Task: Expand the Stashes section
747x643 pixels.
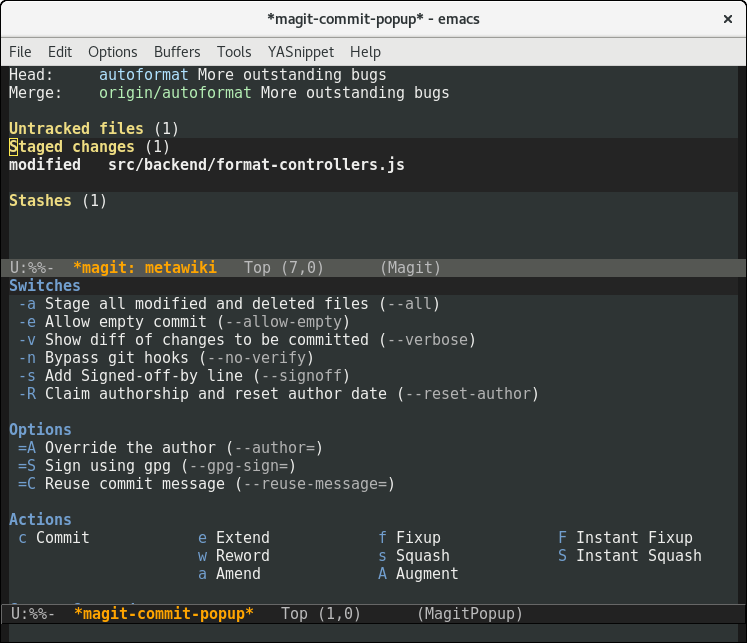Action: (x=40, y=201)
